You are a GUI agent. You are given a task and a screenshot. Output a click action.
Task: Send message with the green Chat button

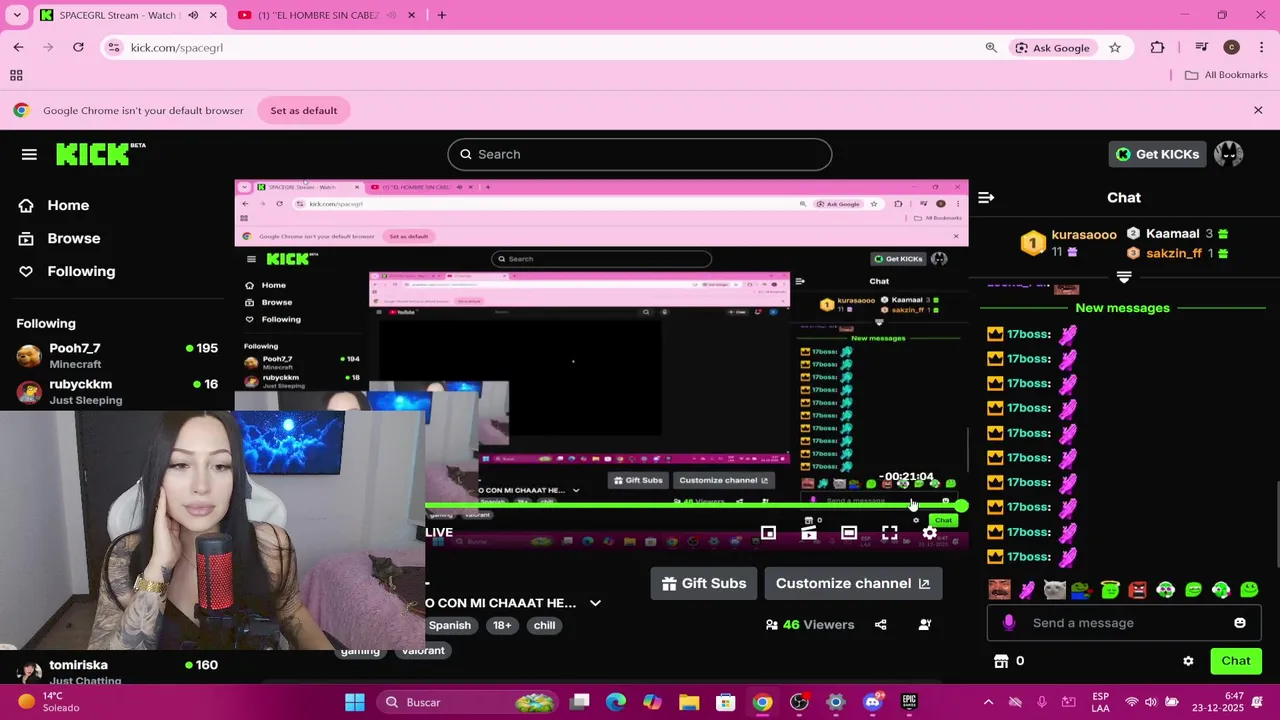[1236, 661]
